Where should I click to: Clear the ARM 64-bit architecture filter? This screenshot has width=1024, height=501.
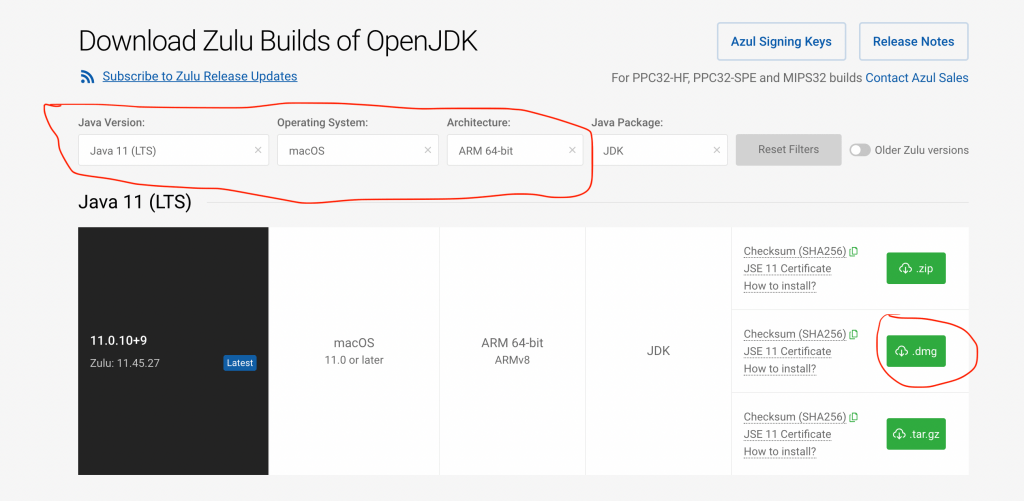pos(572,150)
